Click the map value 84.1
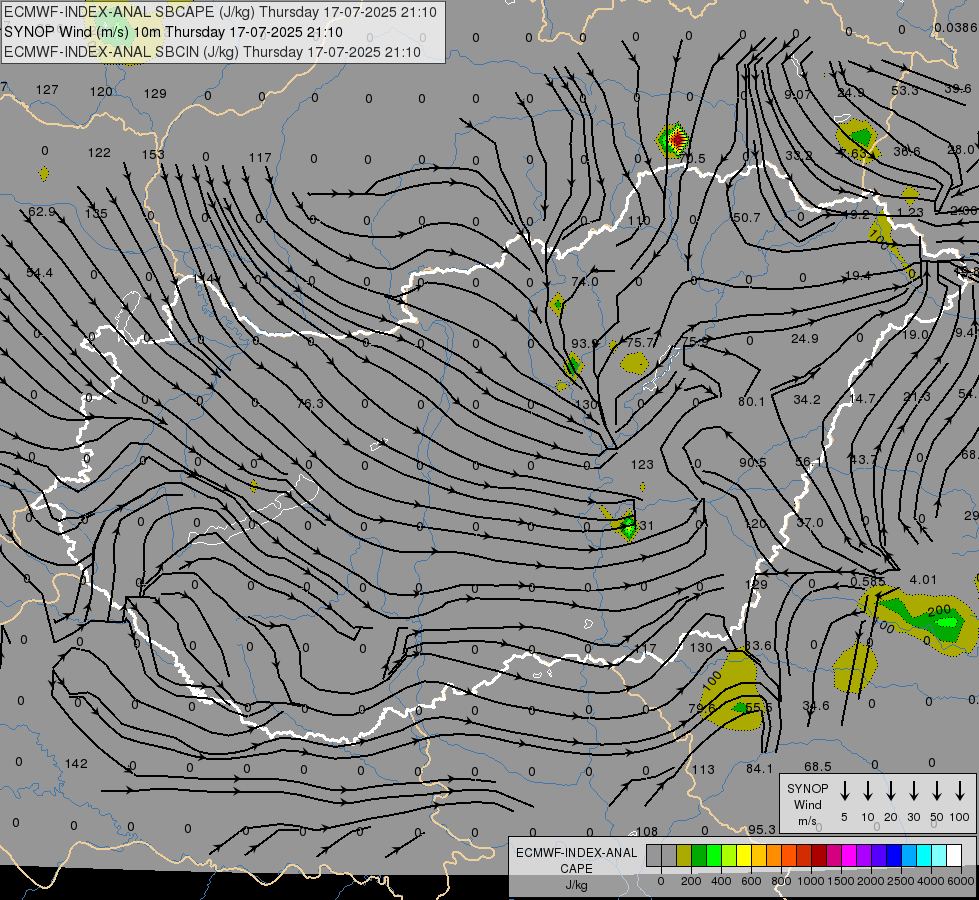 tap(759, 769)
